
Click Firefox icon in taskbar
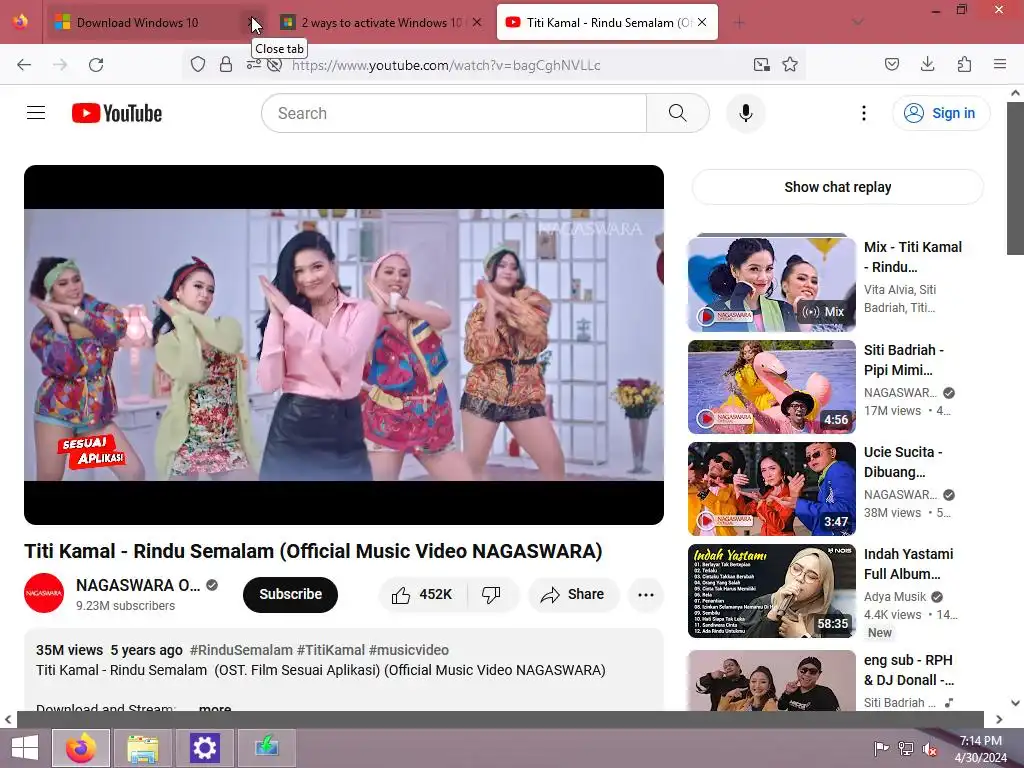pos(81,748)
